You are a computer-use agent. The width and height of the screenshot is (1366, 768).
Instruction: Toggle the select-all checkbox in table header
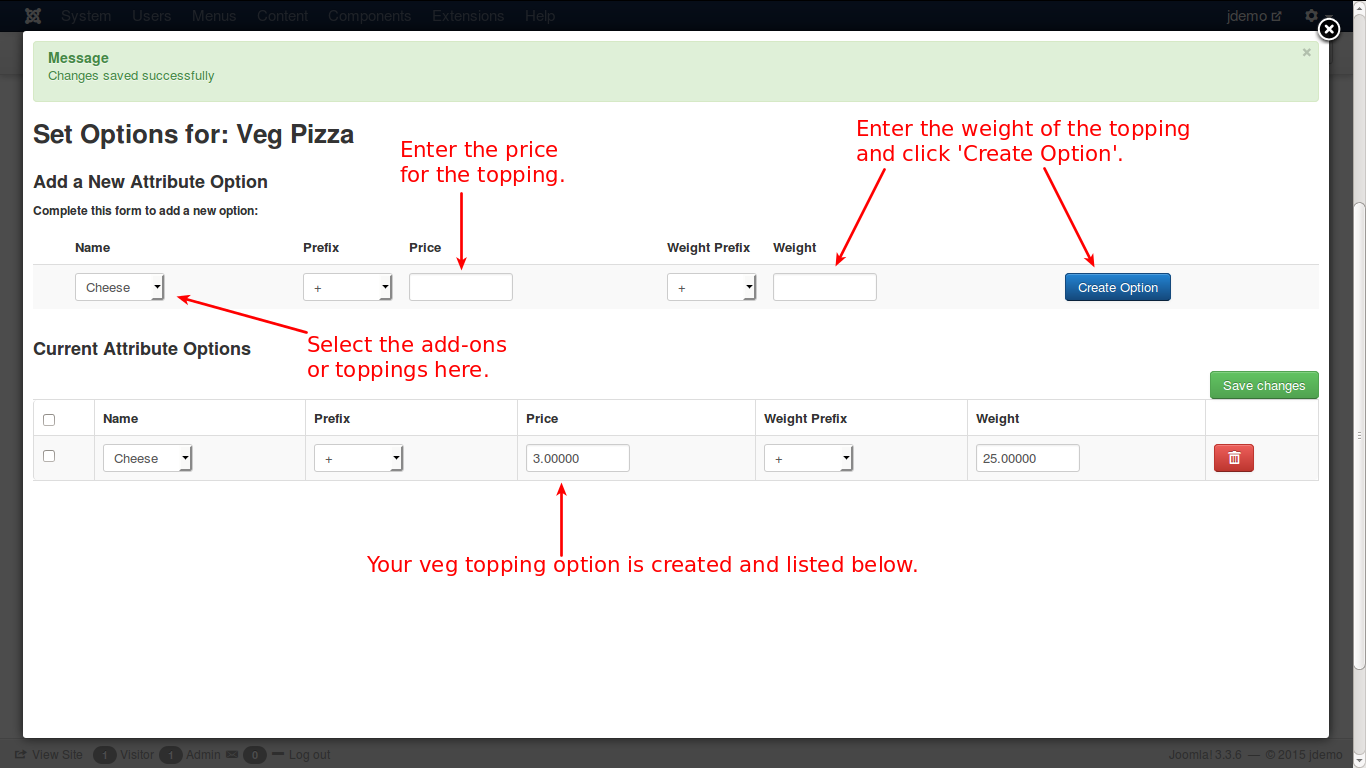click(49, 420)
